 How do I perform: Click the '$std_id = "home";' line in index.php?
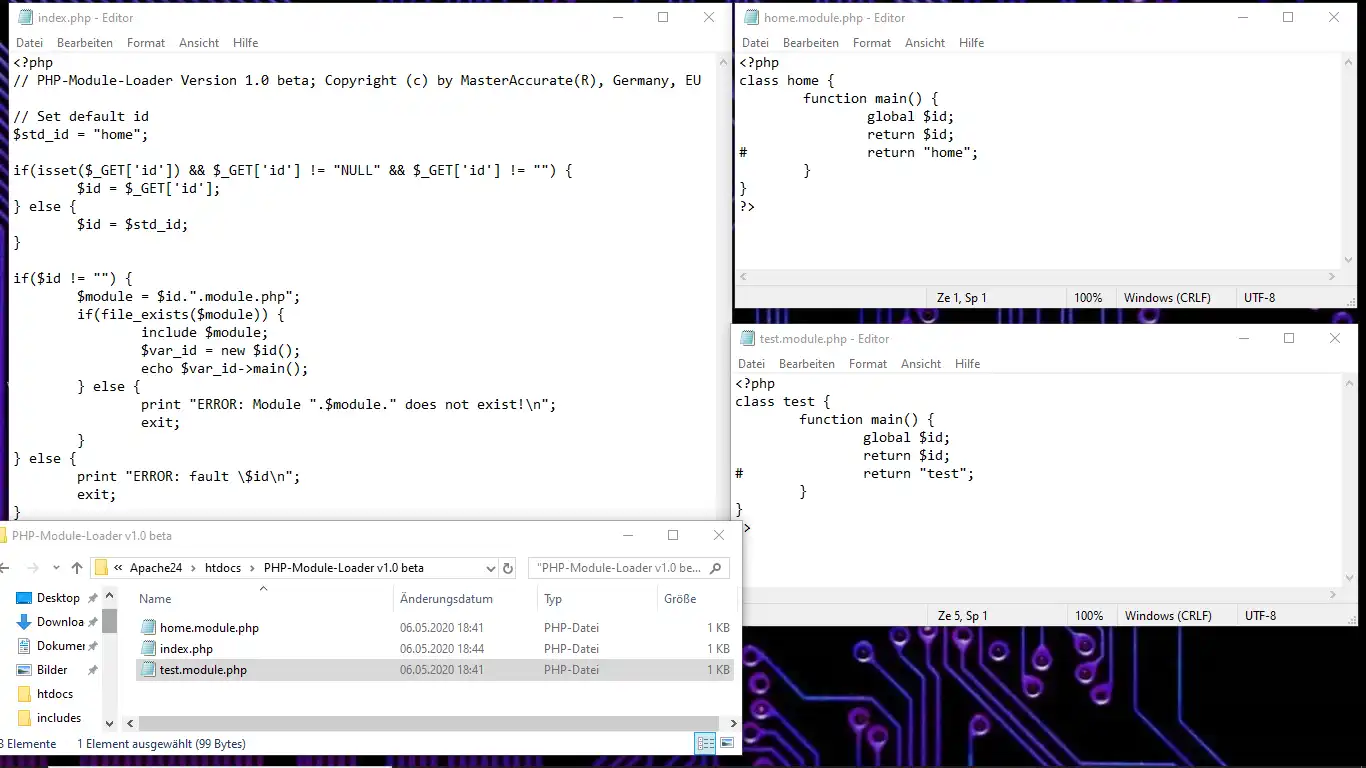click(x=81, y=135)
